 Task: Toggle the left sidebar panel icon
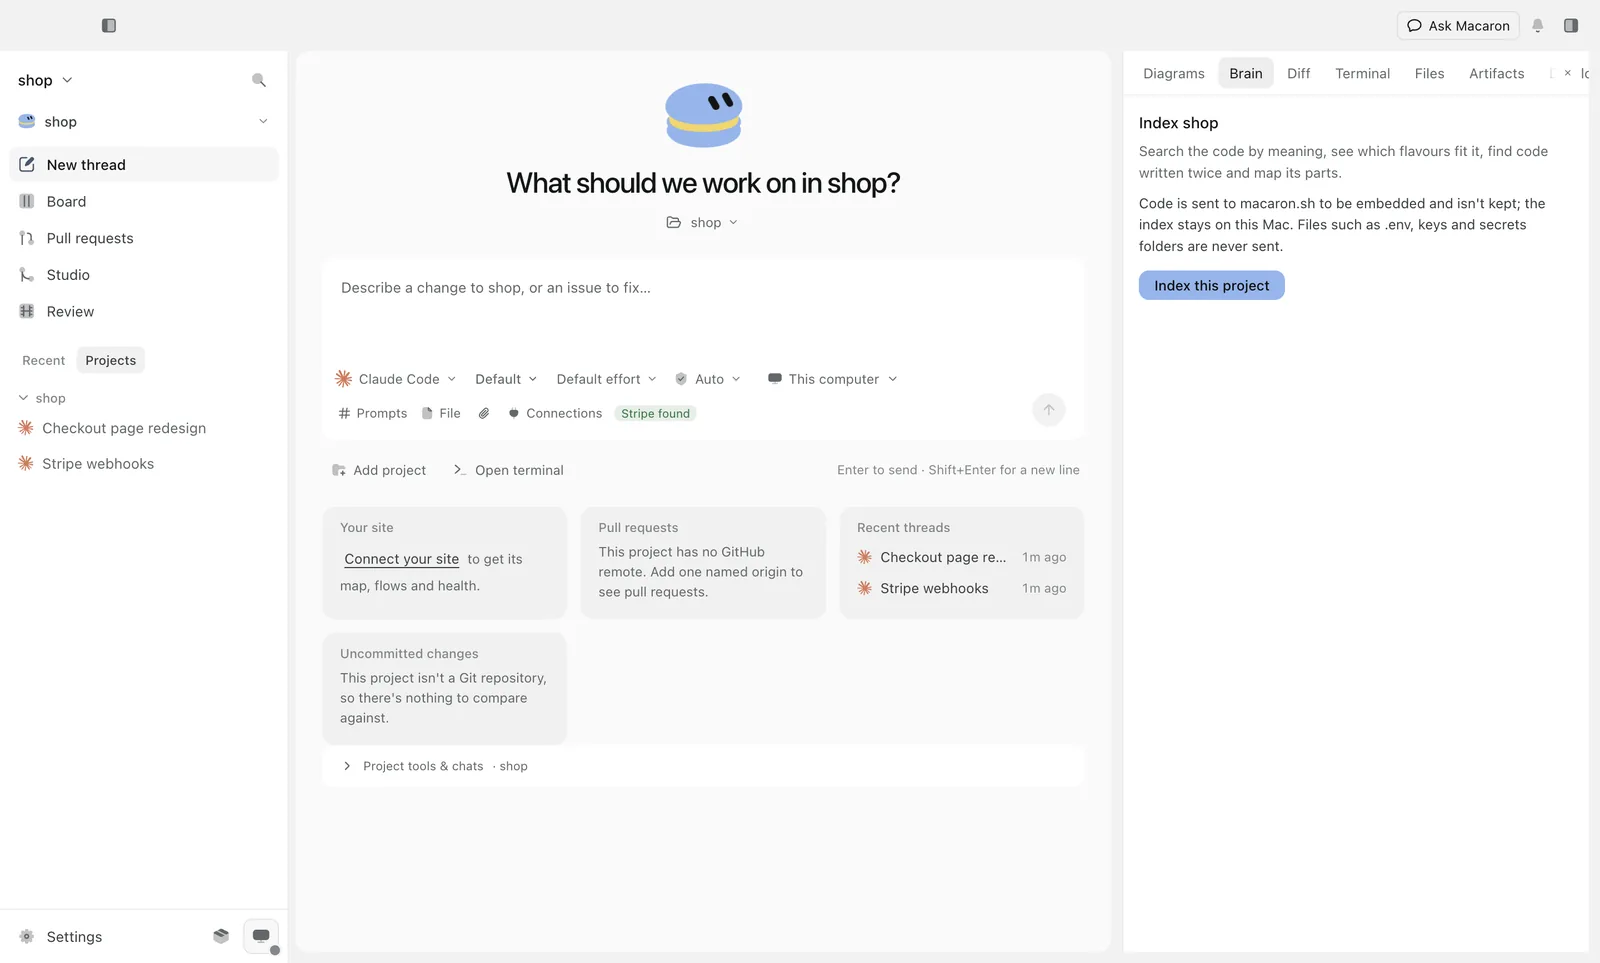click(109, 25)
